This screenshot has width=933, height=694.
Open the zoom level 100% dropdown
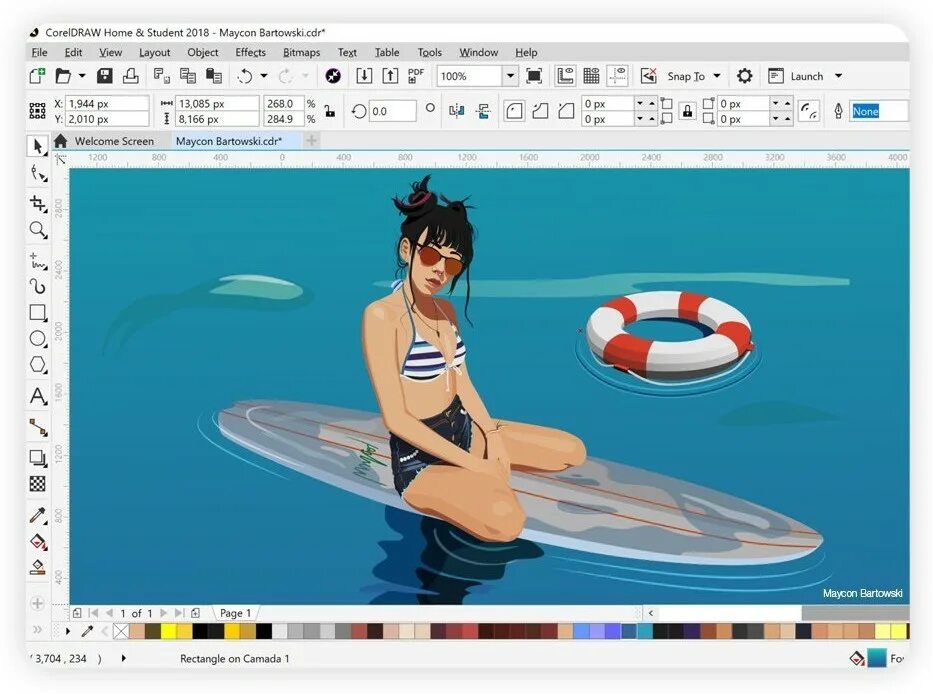[x=510, y=76]
